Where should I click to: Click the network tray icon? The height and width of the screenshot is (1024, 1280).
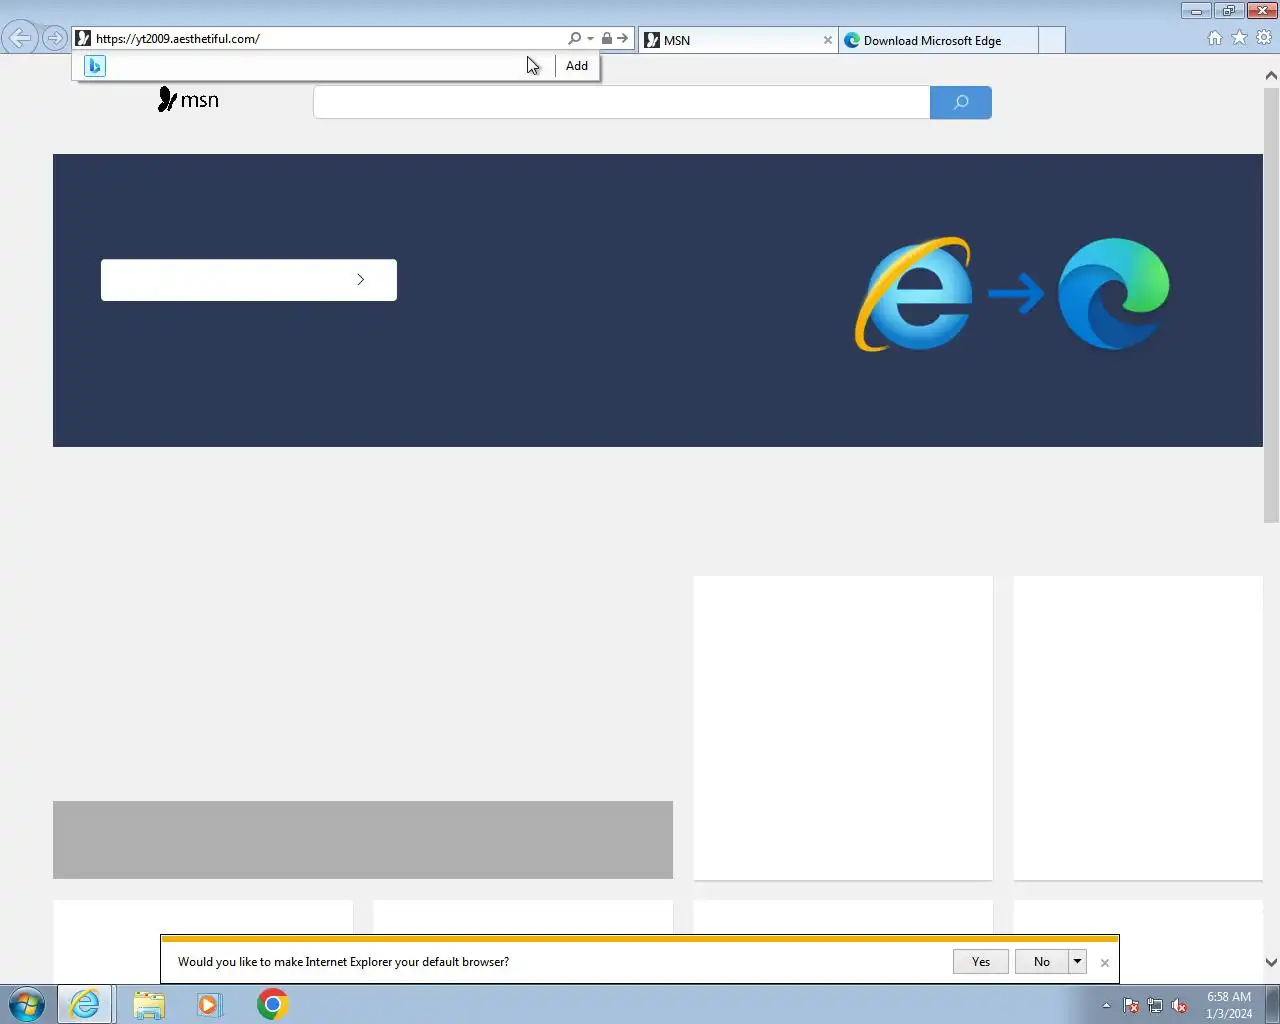(x=1155, y=1006)
